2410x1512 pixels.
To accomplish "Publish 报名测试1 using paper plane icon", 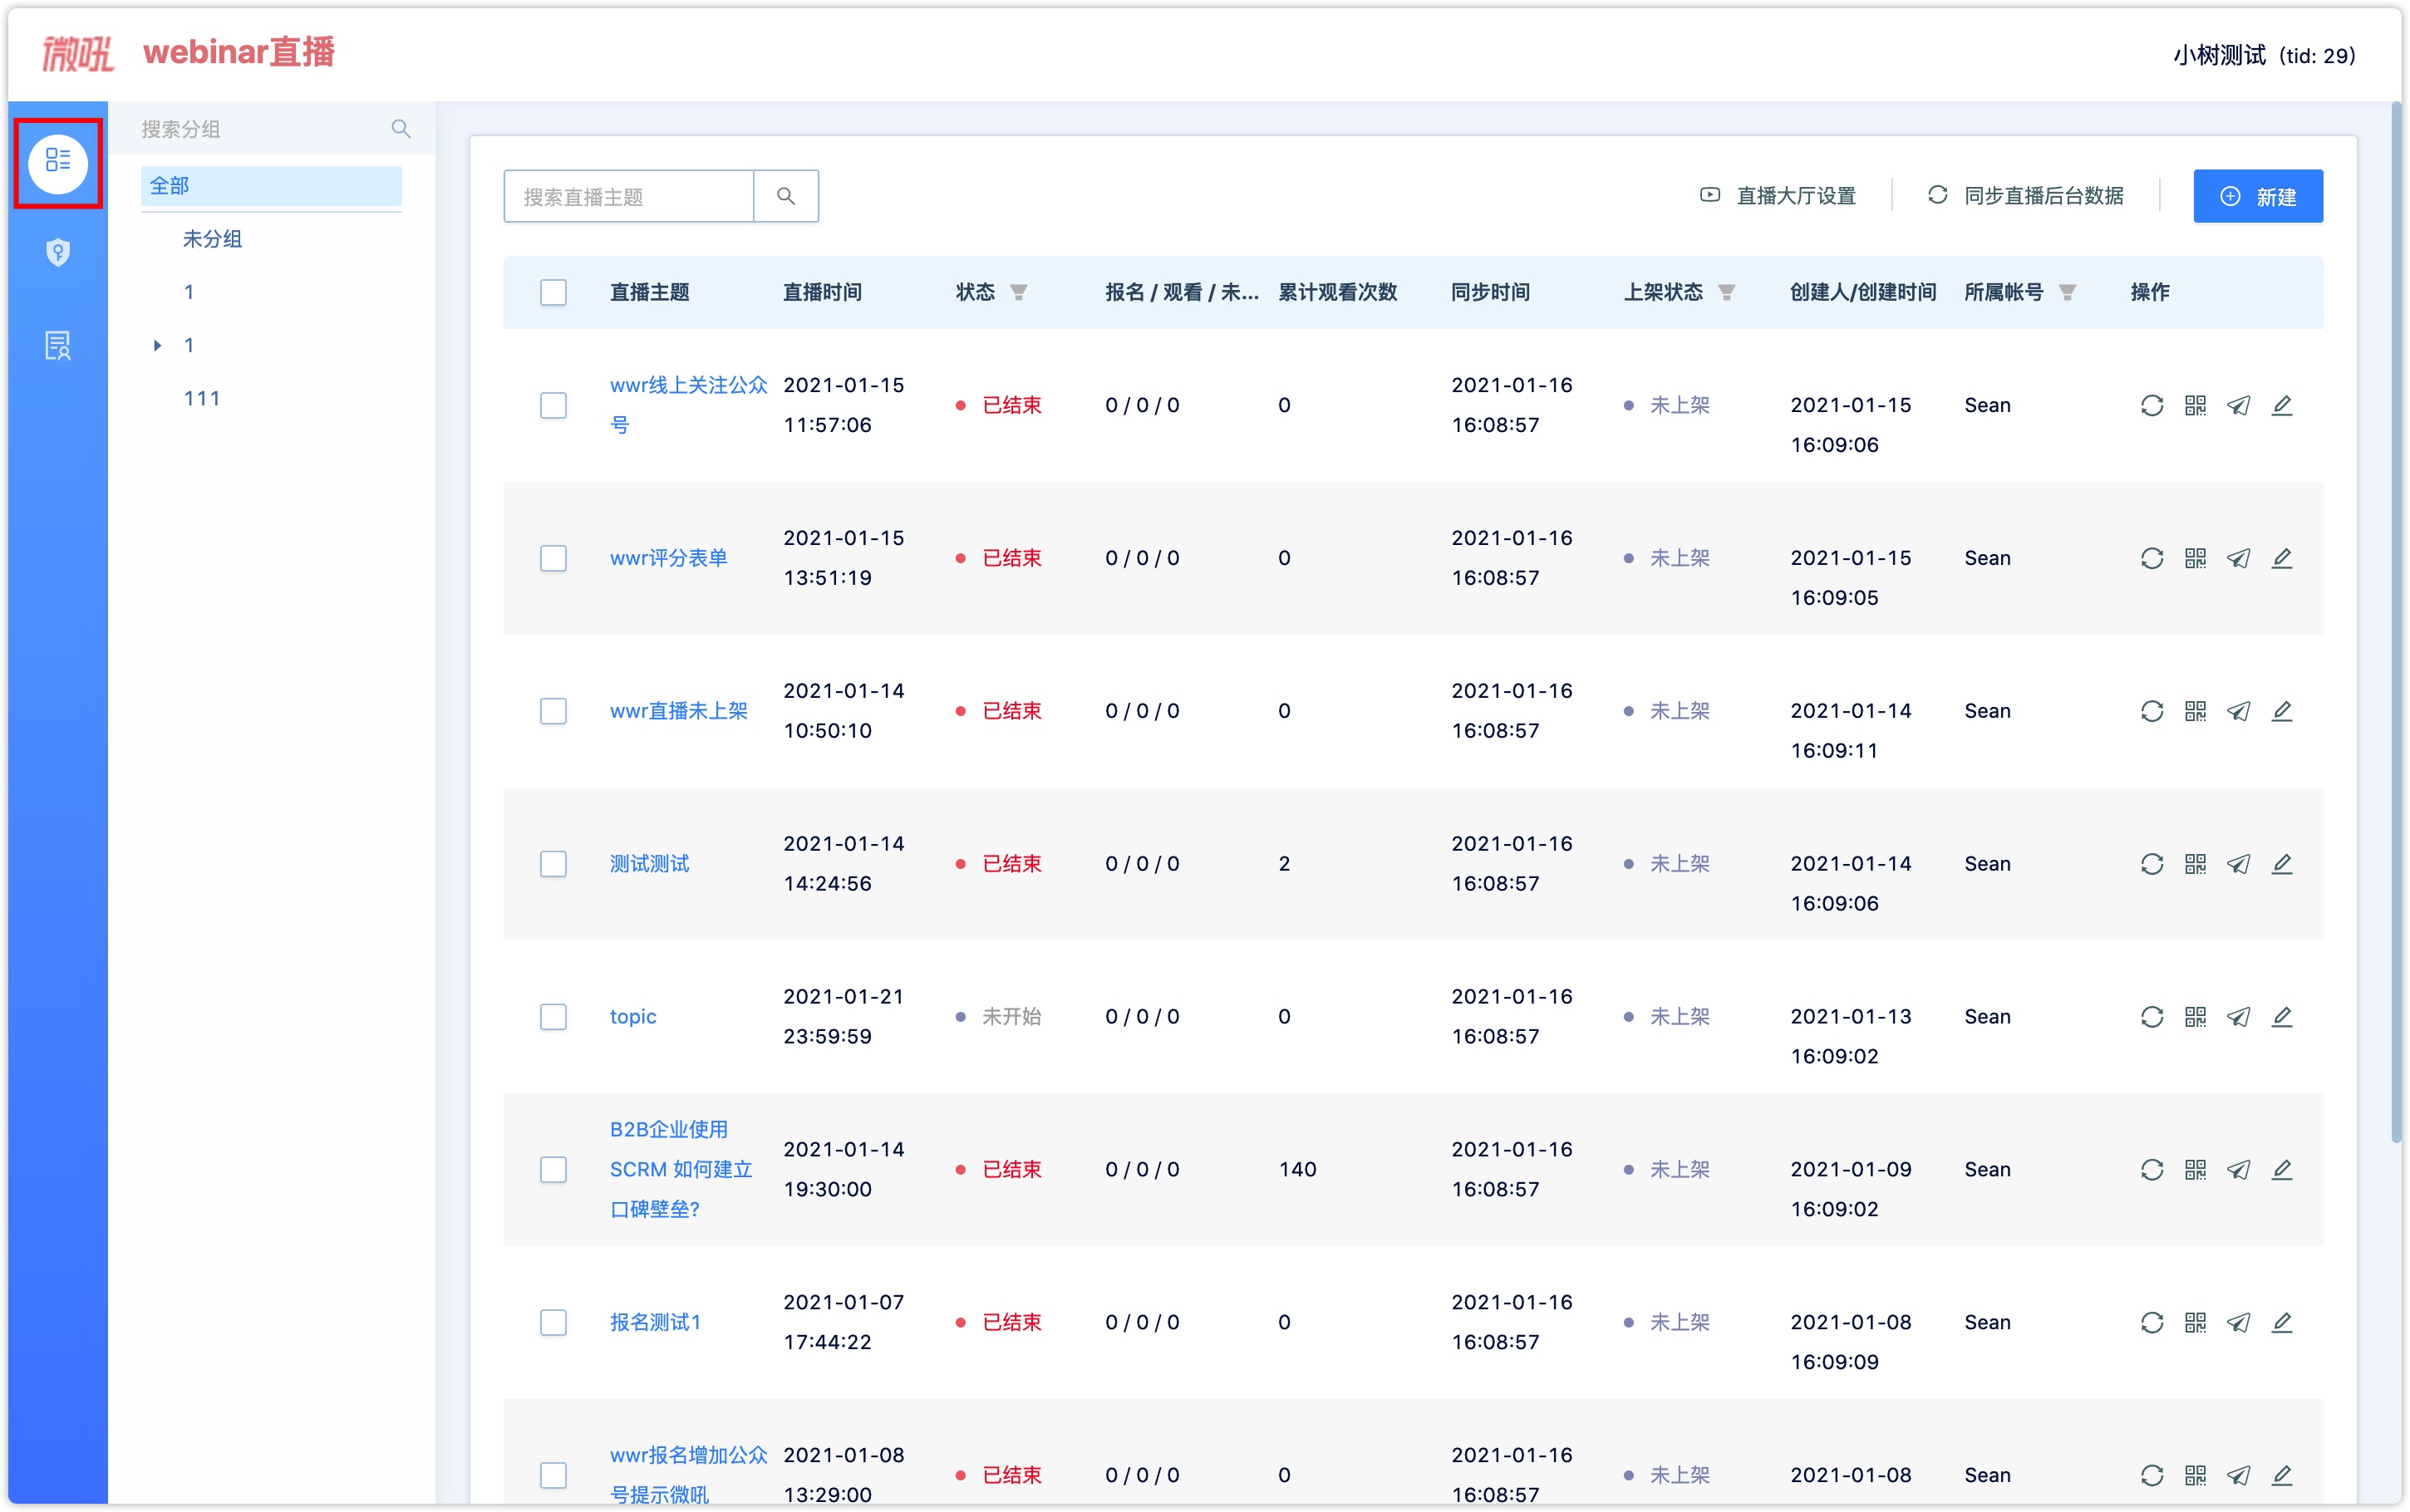I will (2238, 1323).
